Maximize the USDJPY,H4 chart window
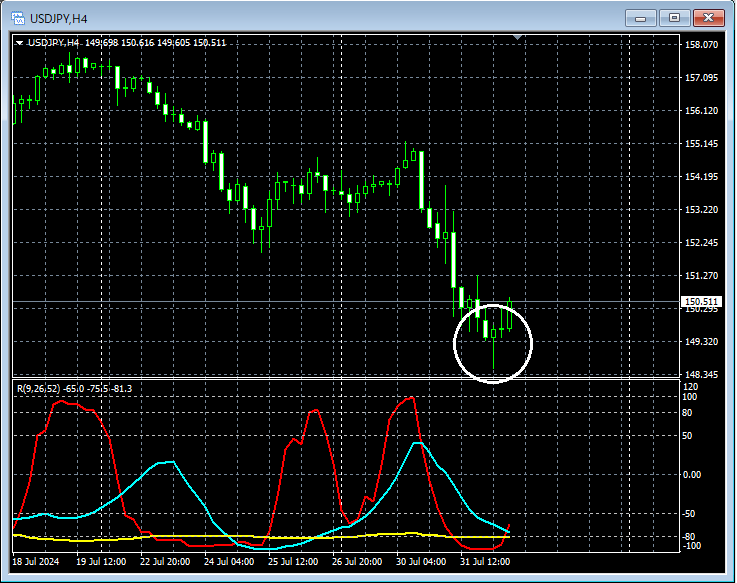The height and width of the screenshot is (583, 737). 674,18
